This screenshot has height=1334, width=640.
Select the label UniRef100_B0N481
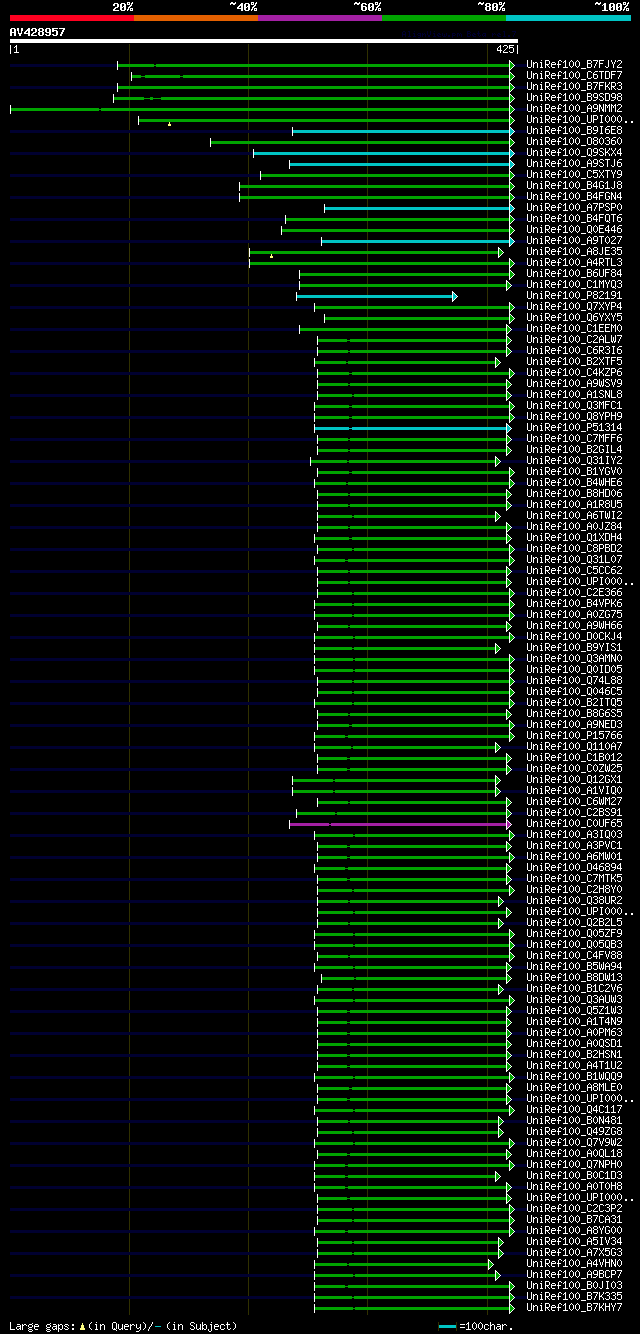click(x=574, y=1121)
